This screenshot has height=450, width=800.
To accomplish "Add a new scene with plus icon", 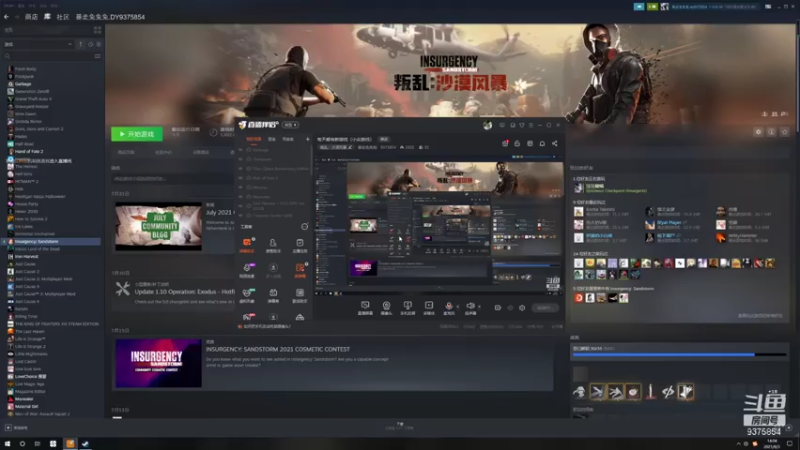I will [x=308, y=139].
